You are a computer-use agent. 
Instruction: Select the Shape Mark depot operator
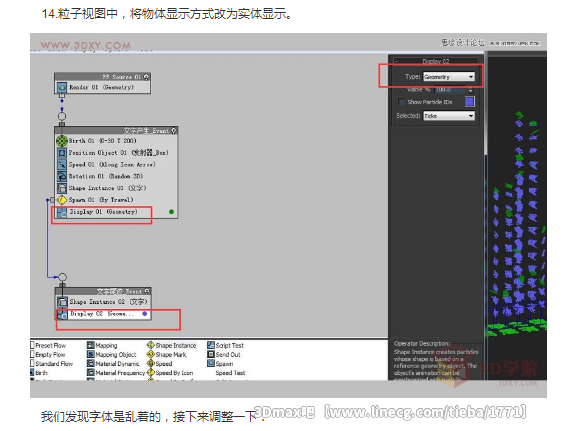(x=167, y=354)
